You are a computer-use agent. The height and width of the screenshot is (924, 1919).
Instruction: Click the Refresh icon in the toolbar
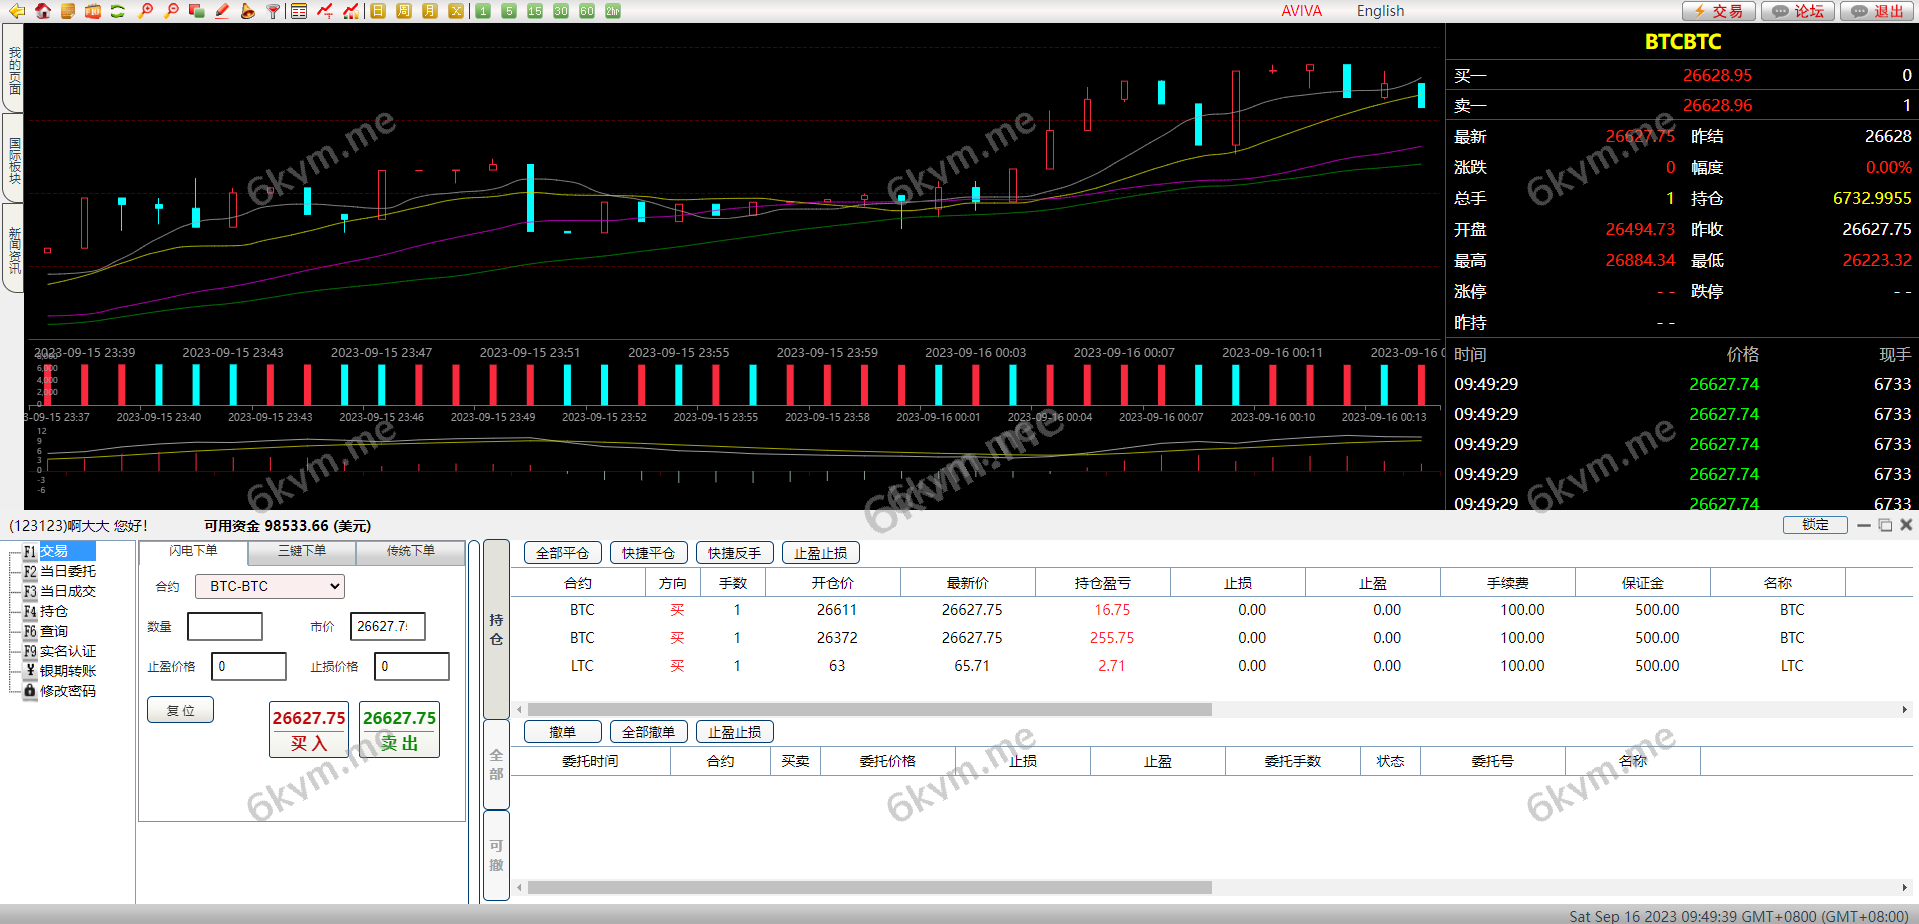(x=117, y=11)
